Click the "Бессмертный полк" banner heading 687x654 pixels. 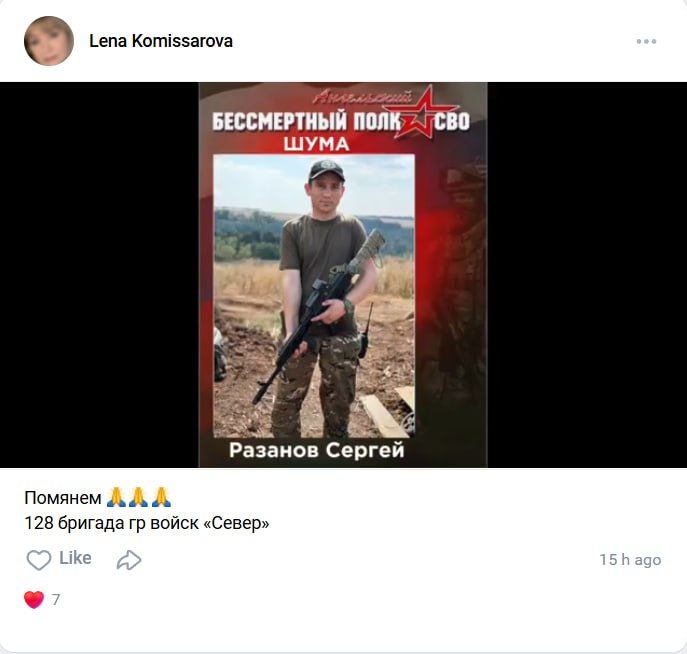306,122
